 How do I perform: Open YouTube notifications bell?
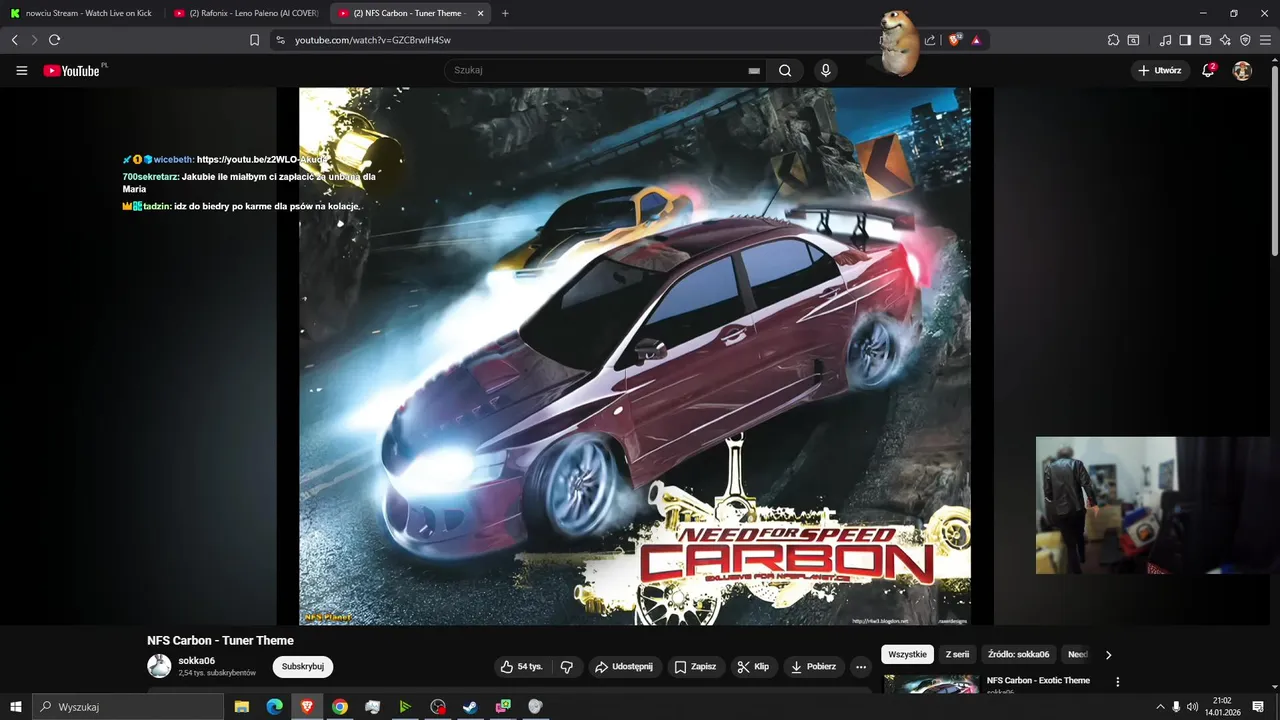coord(1208,71)
